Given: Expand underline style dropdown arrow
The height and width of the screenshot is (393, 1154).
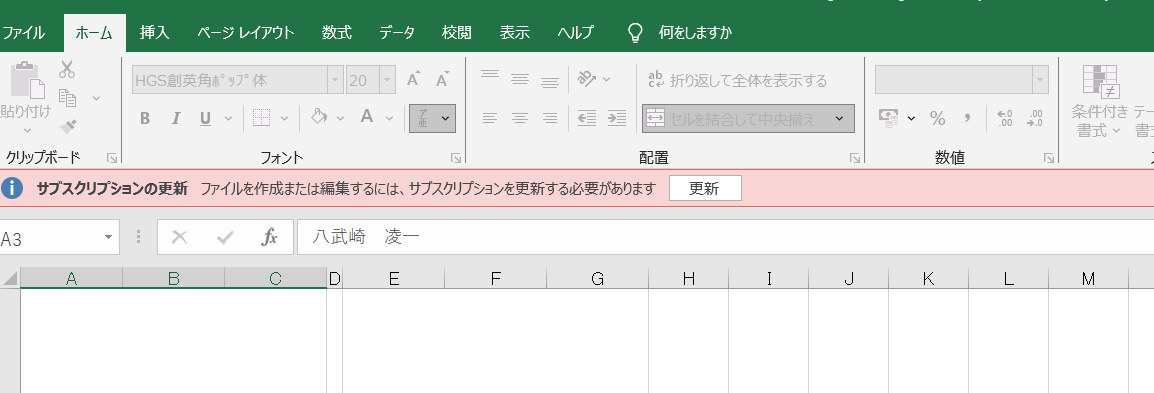Looking at the screenshot, I should coord(227,118).
